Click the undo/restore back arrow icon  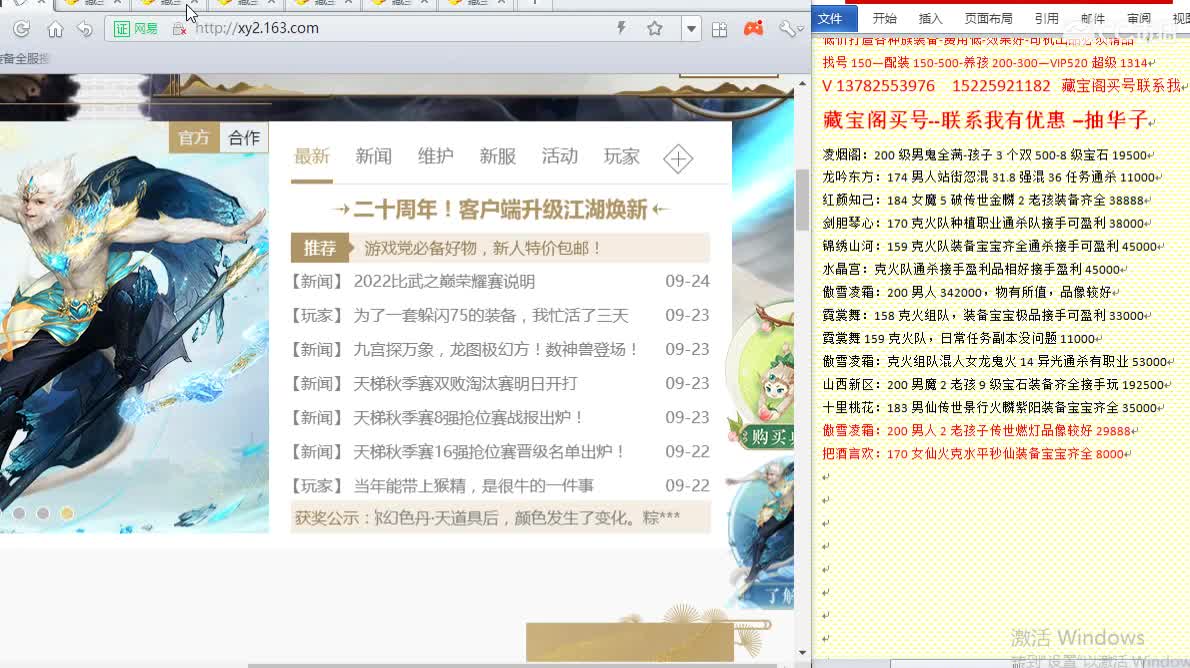coord(85,29)
